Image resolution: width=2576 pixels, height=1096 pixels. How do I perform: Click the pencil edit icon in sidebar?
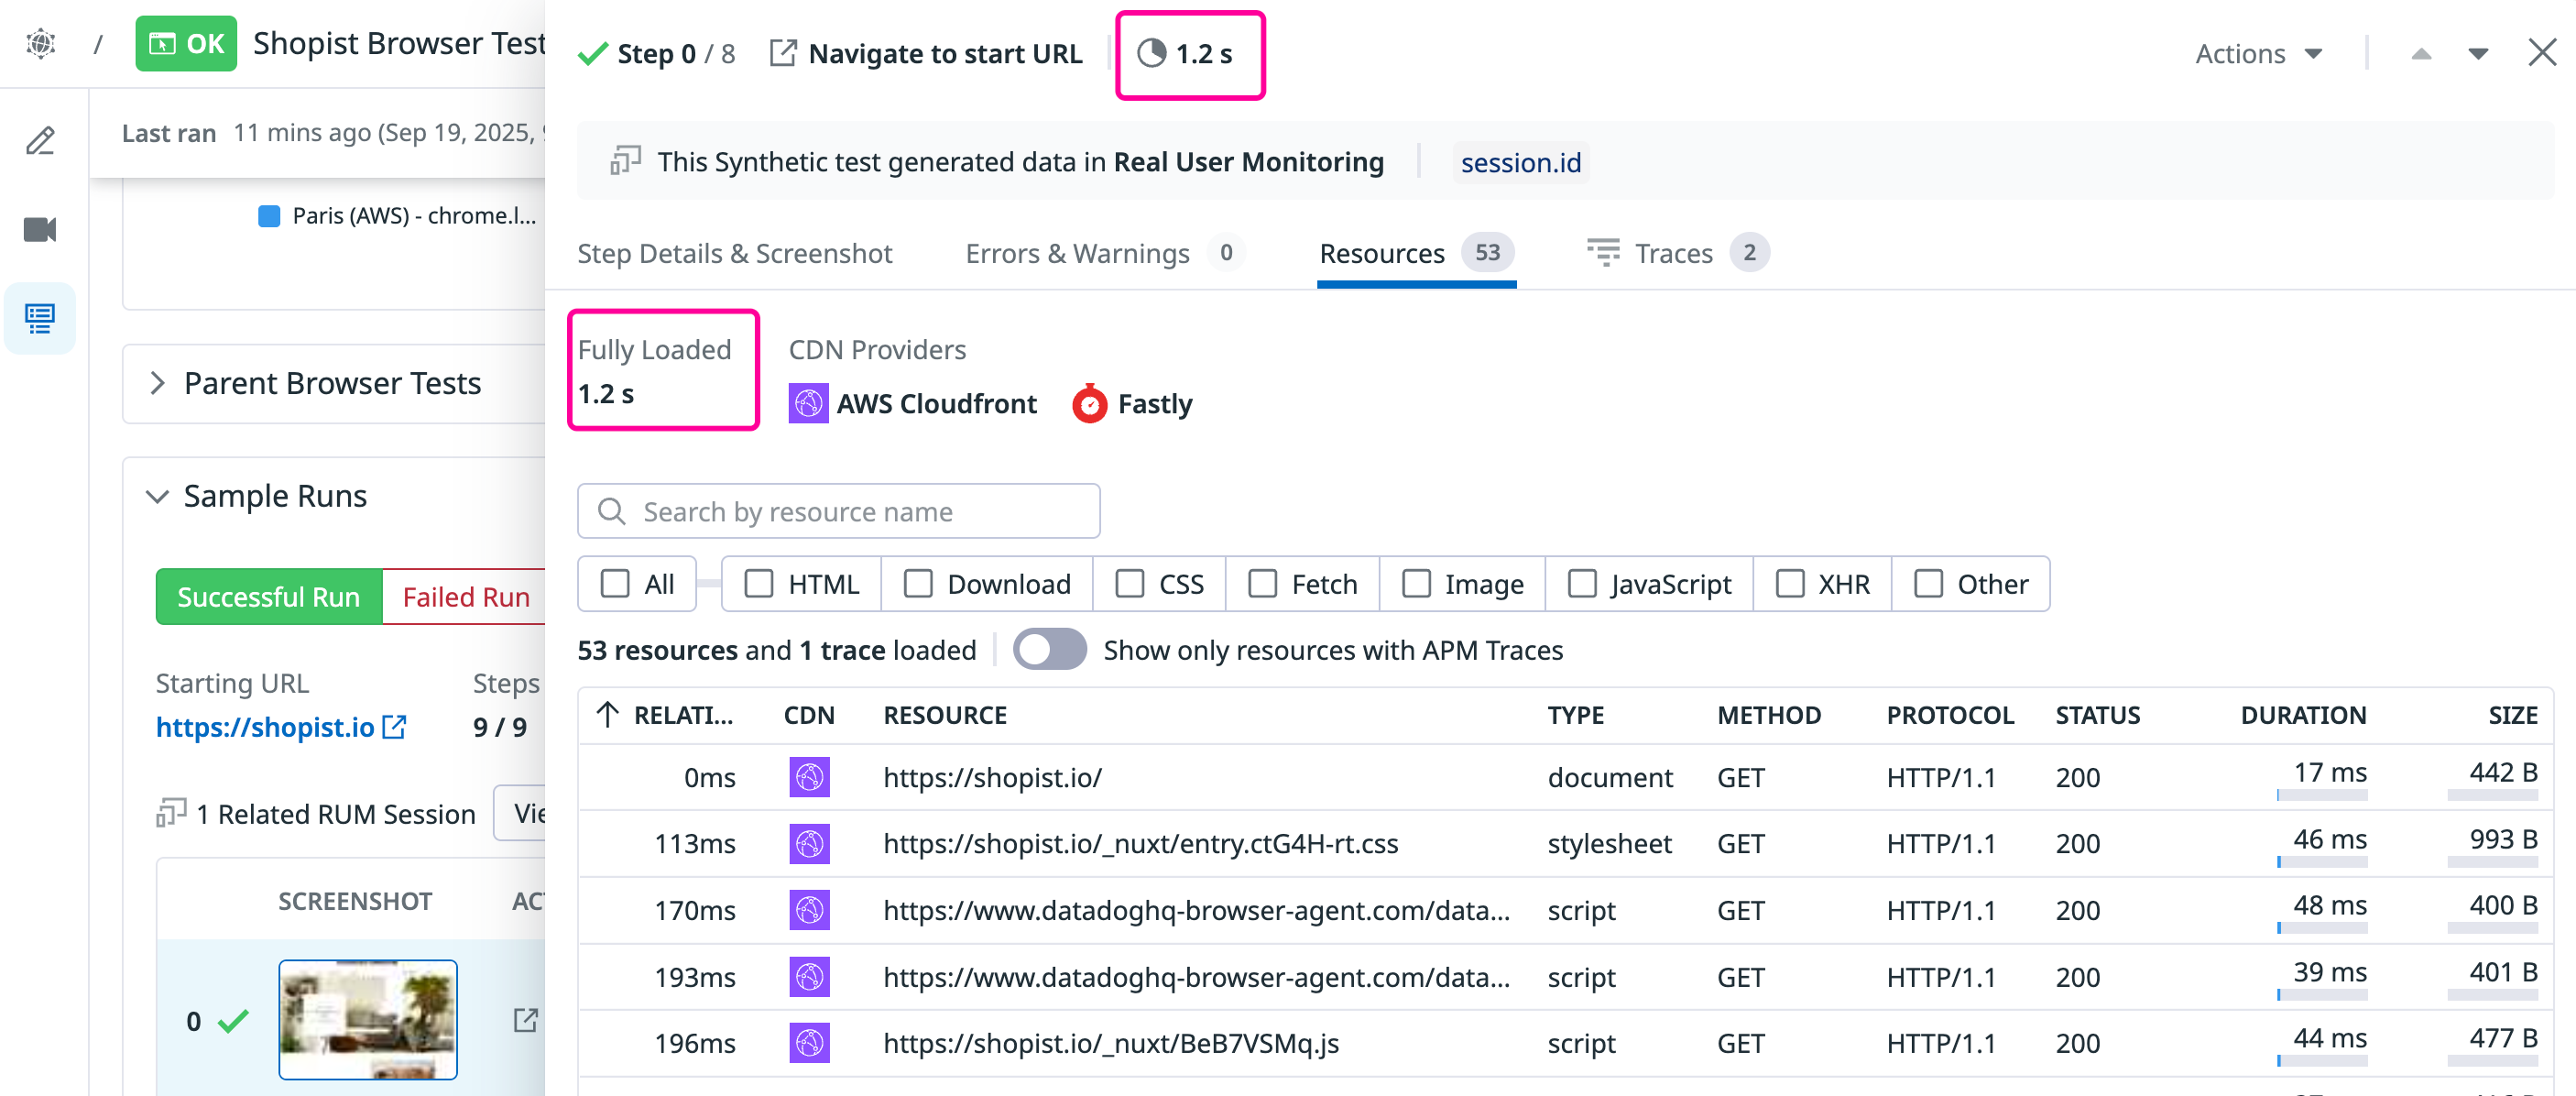point(40,141)
